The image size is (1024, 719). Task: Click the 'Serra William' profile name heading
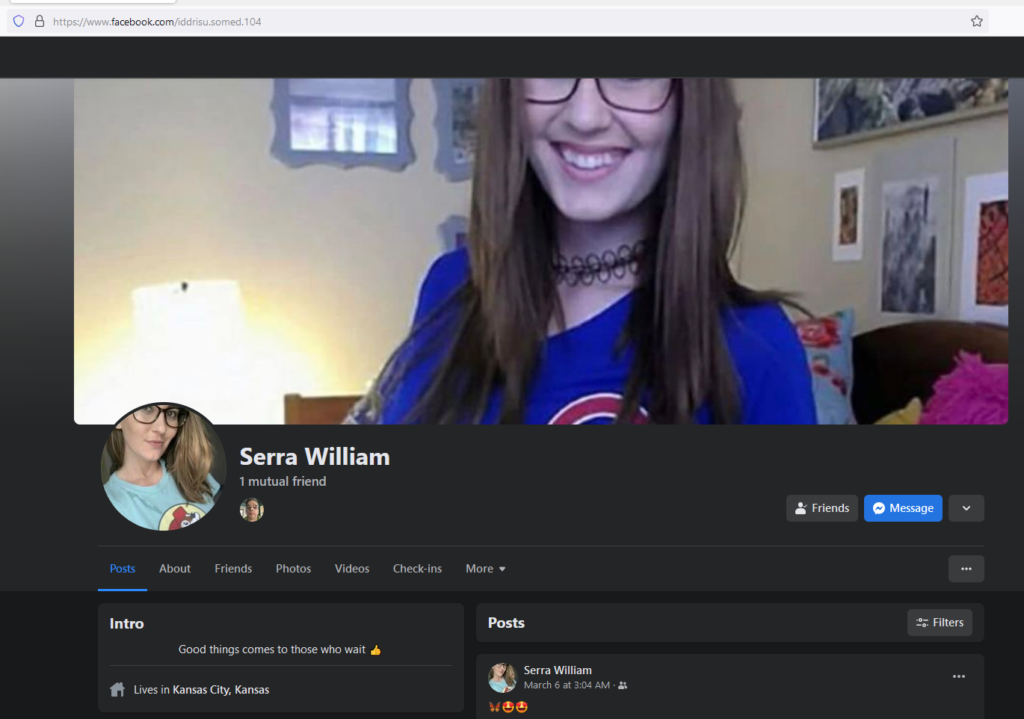pyautogui.click(x=315, y=456)
